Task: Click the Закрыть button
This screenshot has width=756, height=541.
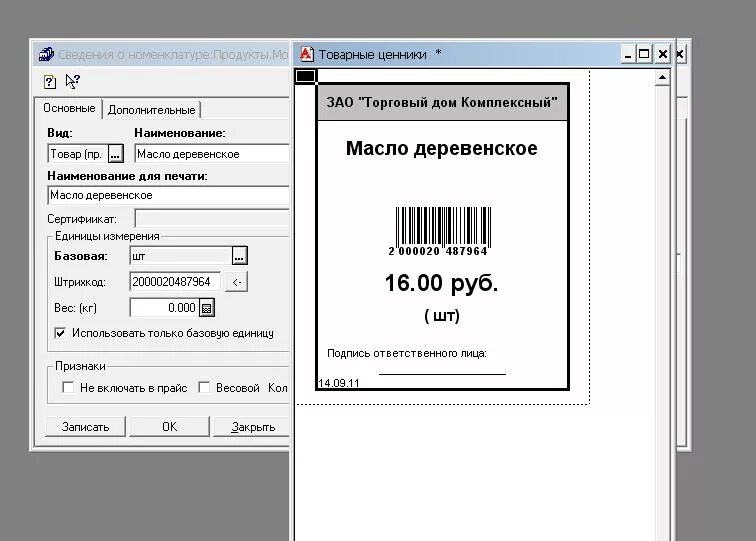Action: pos(252,427)
